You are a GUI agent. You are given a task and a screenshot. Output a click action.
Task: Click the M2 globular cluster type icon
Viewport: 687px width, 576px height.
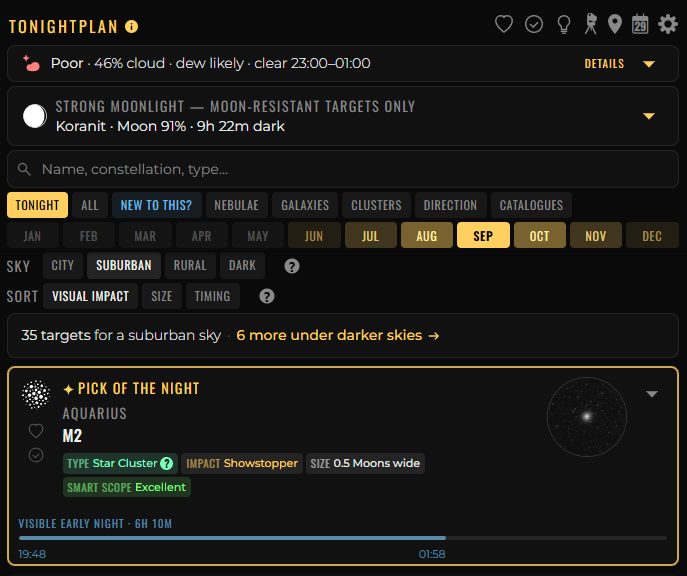point(36,395)
